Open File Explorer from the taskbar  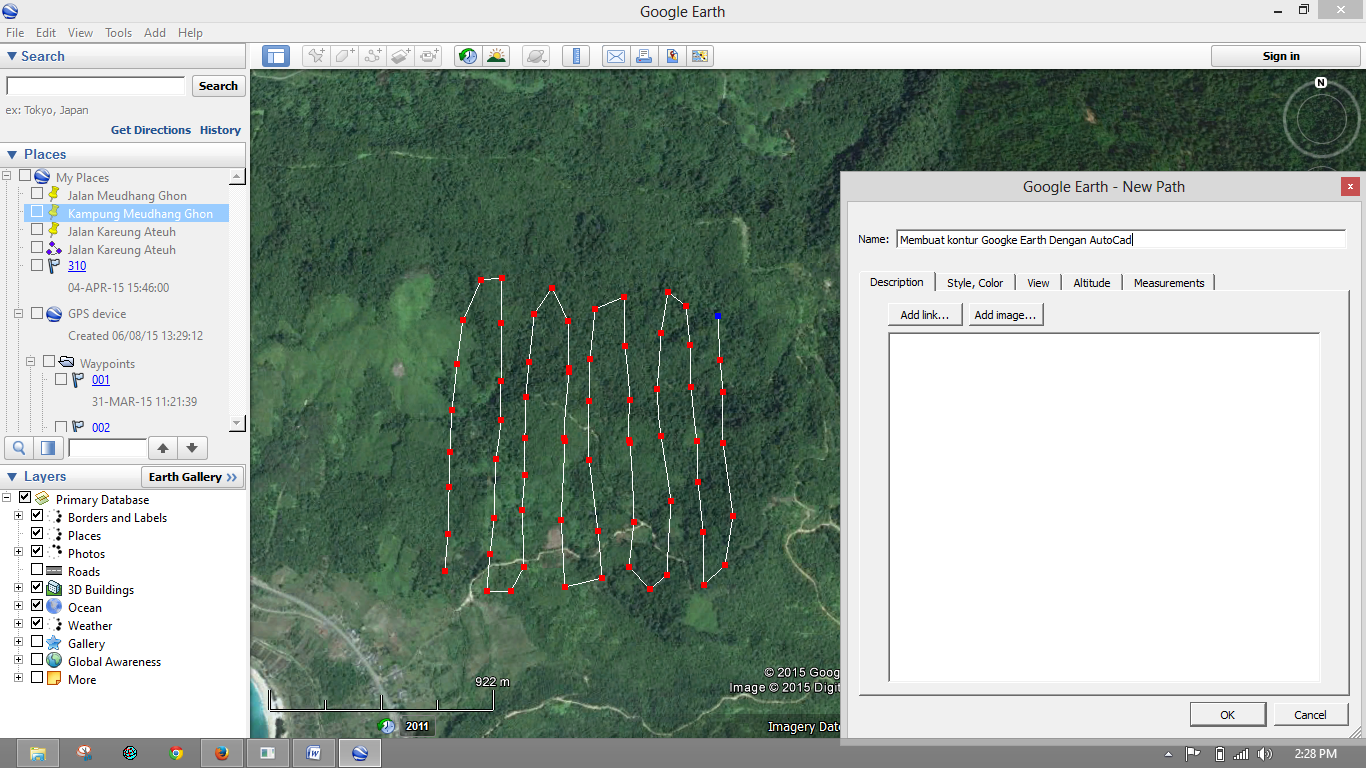[x=38, y=753]
